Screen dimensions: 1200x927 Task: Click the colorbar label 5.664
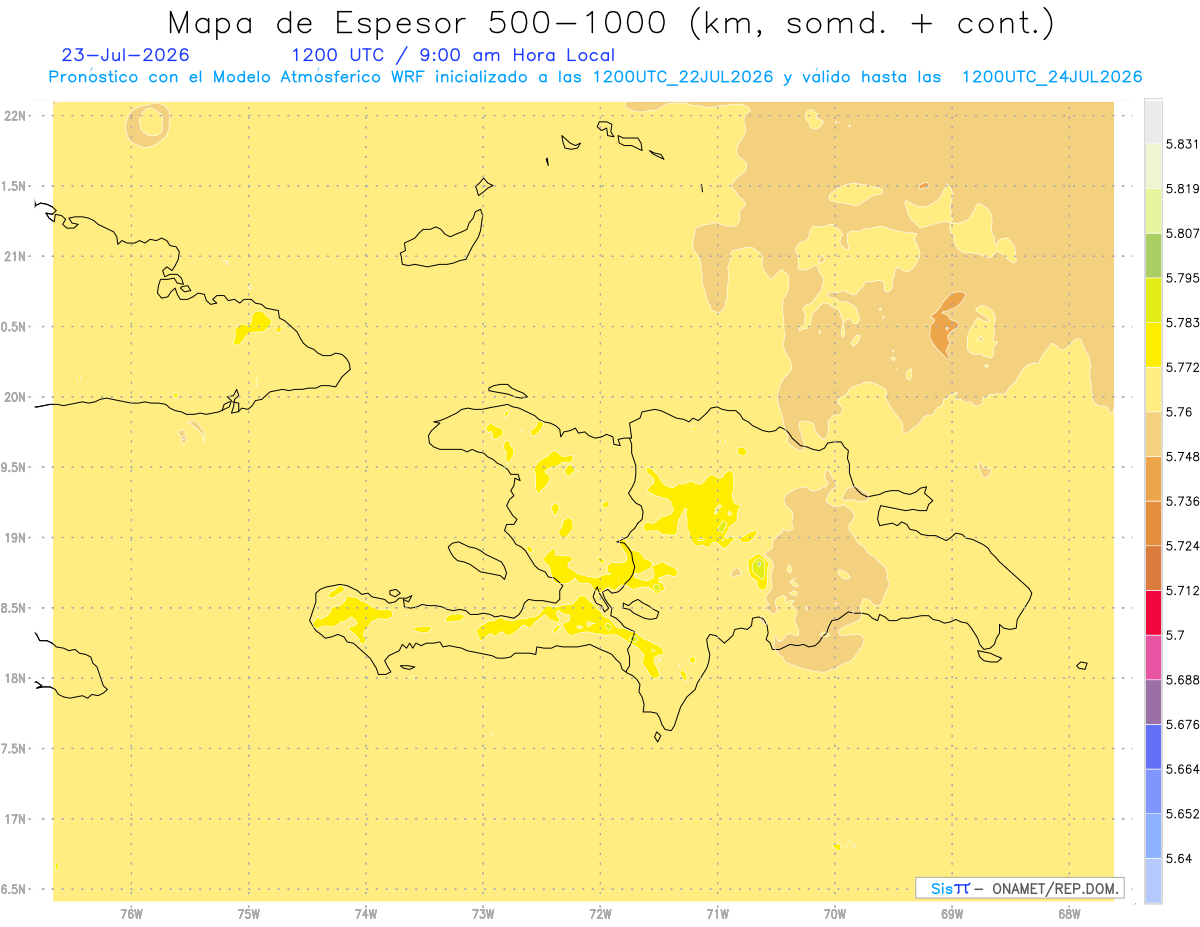1183,769
